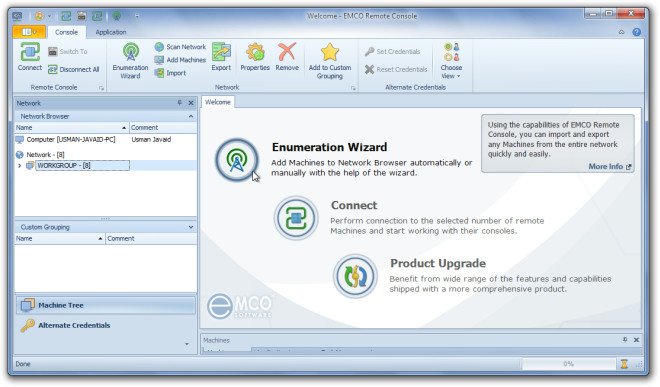Screen dimensions: 660x387
Task: Click the Enumeration Wizard heading link
Action: tap(330, 147)
